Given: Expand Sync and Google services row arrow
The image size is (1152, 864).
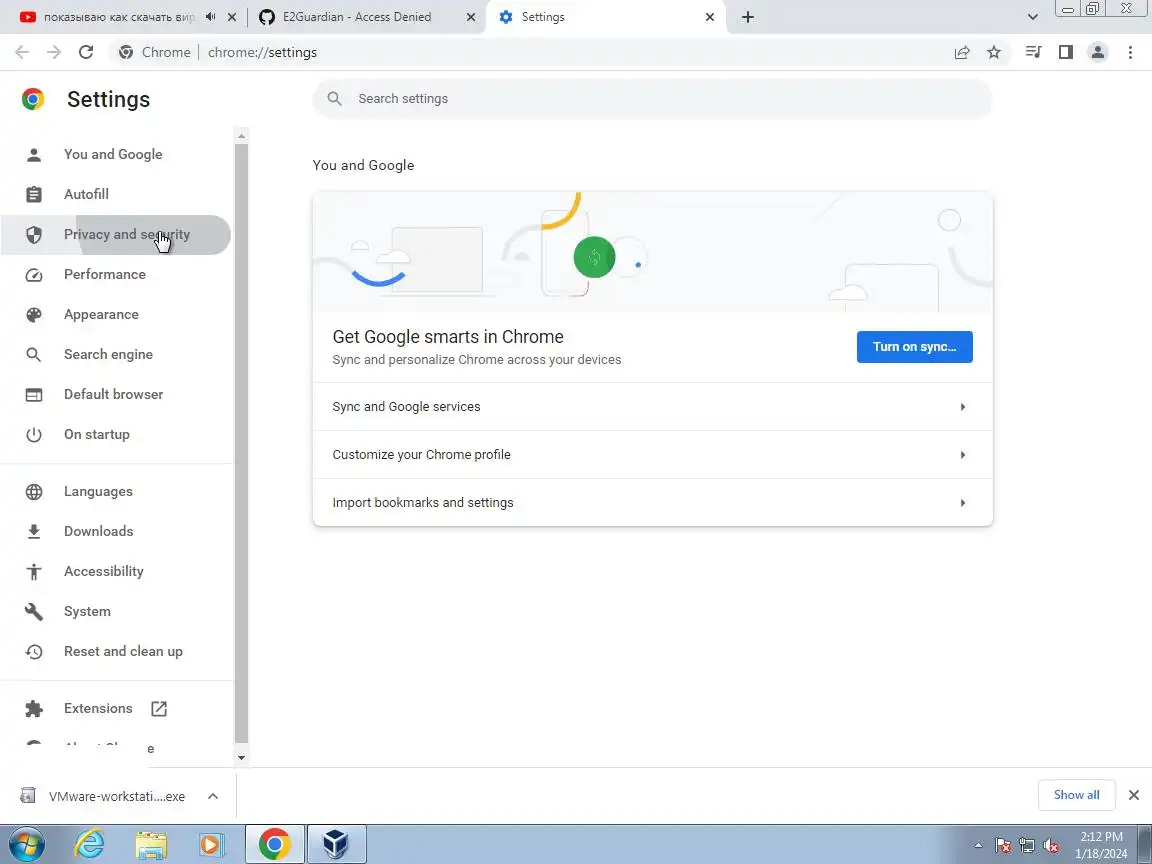Looking at the screenshot, I should [x=962, y=407].
